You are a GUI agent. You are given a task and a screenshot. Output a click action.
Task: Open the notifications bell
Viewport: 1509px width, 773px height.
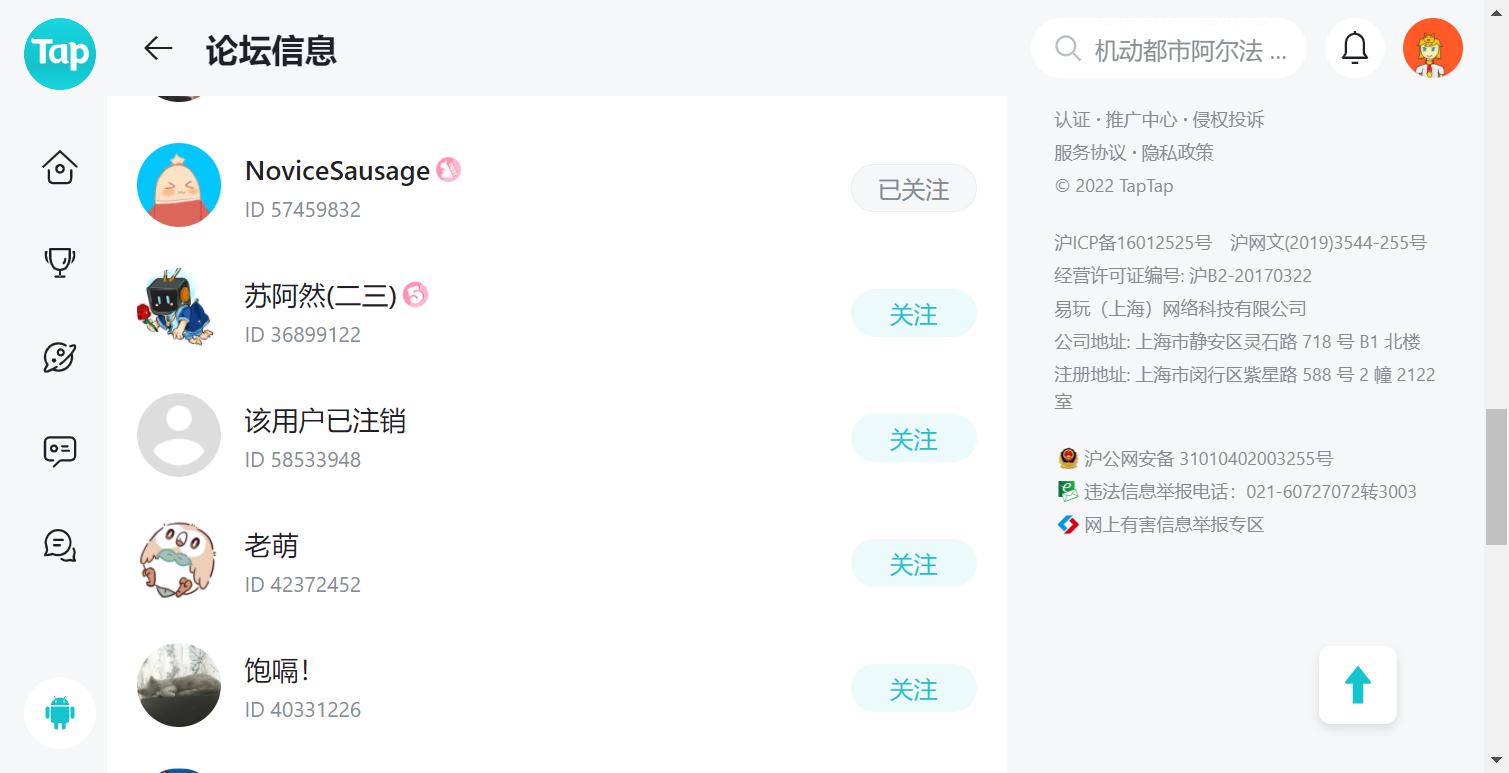tap(1354, 48)
